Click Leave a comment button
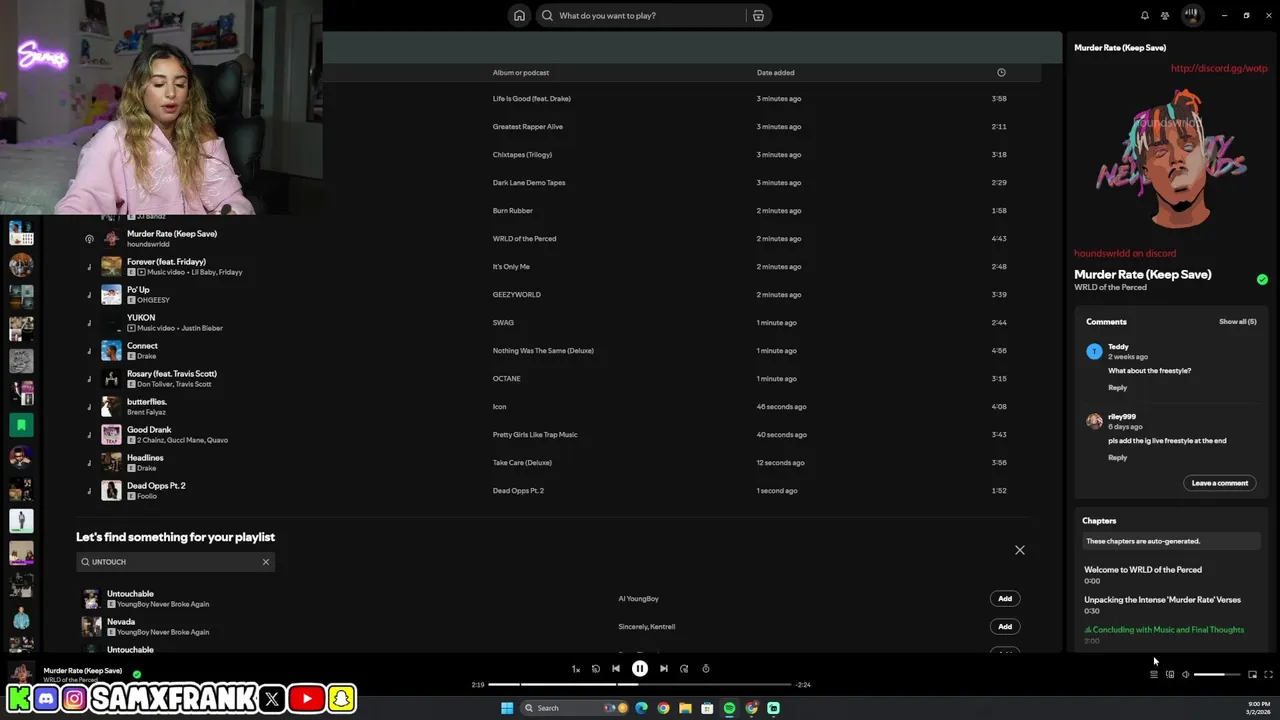This screenshot has height=720, width=1280. click(x=1220, y=483)
